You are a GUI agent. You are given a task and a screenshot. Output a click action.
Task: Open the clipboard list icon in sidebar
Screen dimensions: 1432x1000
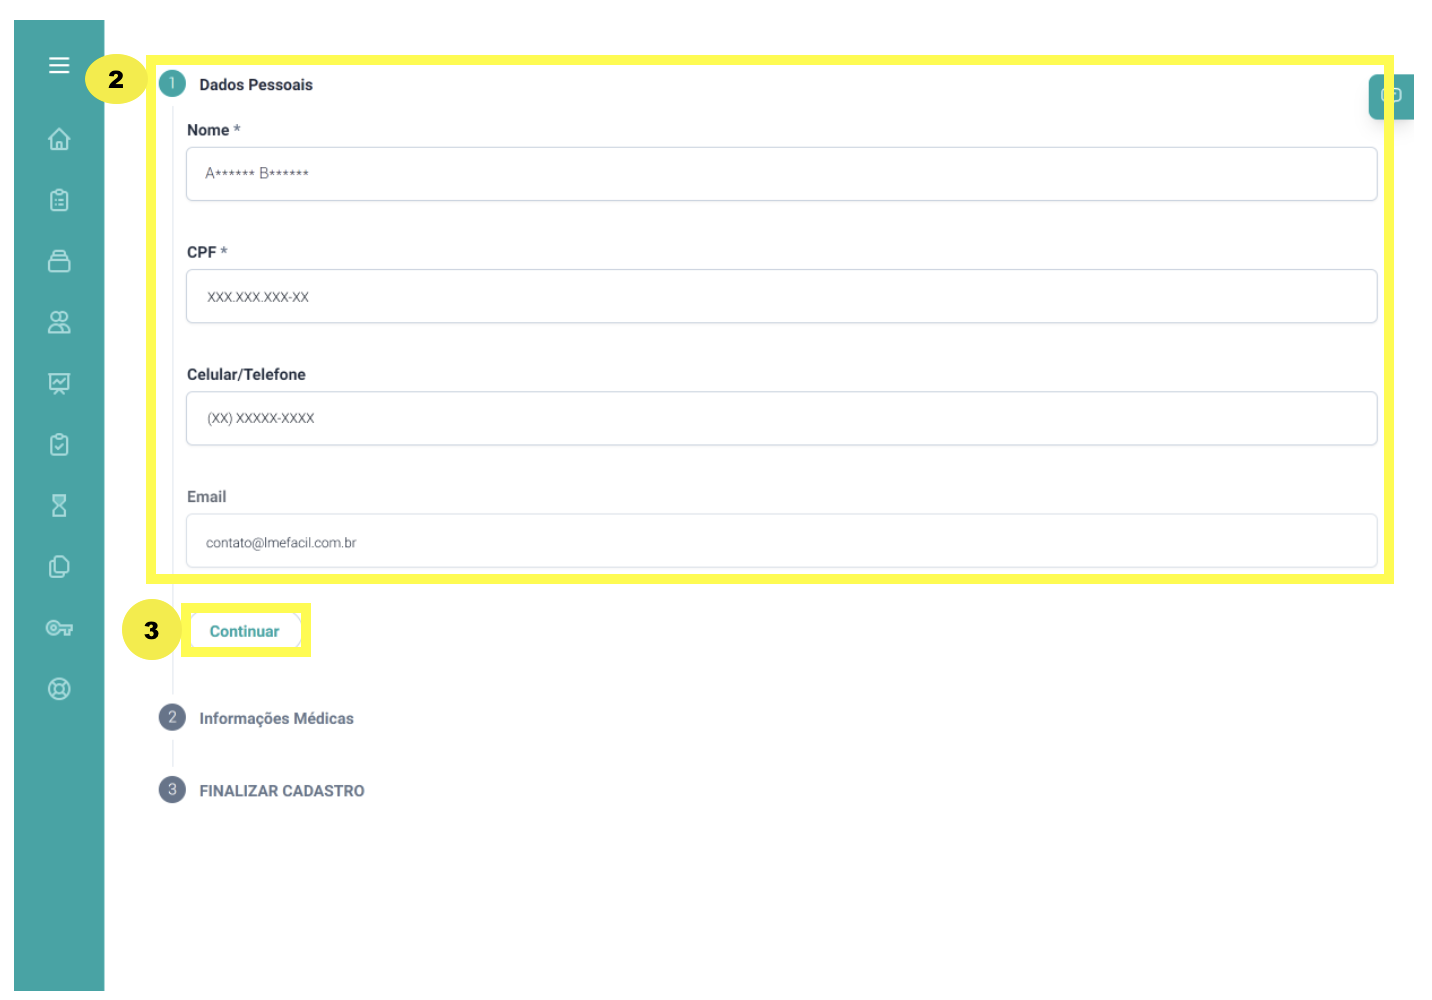pyautogui.click(x=59, y=200)
